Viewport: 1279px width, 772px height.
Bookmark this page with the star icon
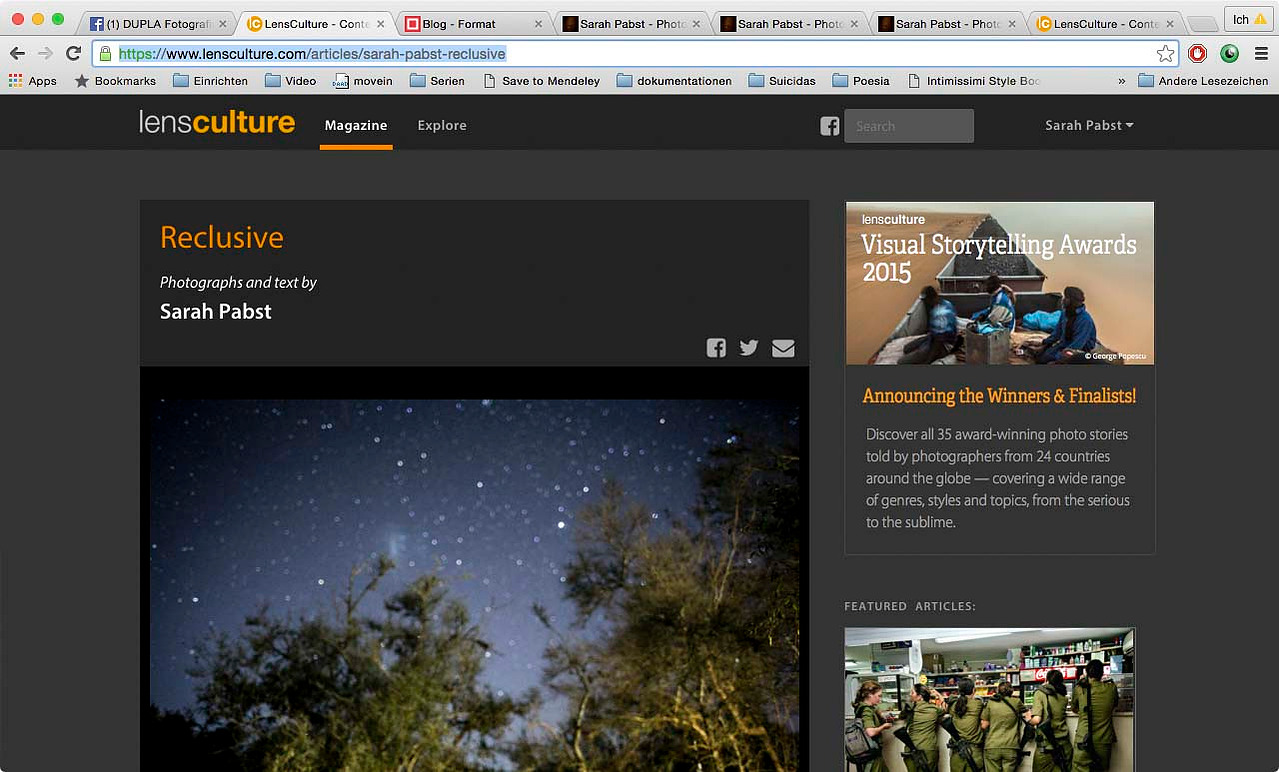1165,54
